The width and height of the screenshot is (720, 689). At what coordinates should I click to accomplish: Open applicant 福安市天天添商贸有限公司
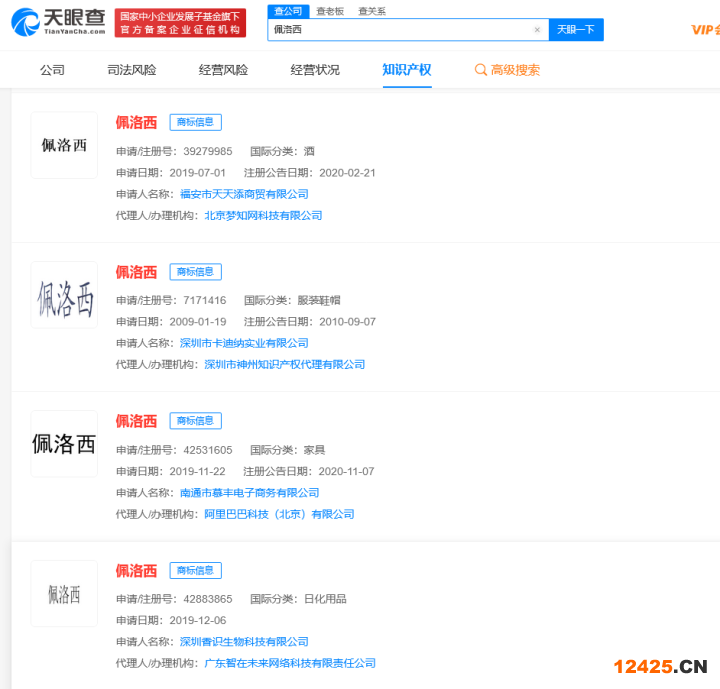[x=244, y=194]
